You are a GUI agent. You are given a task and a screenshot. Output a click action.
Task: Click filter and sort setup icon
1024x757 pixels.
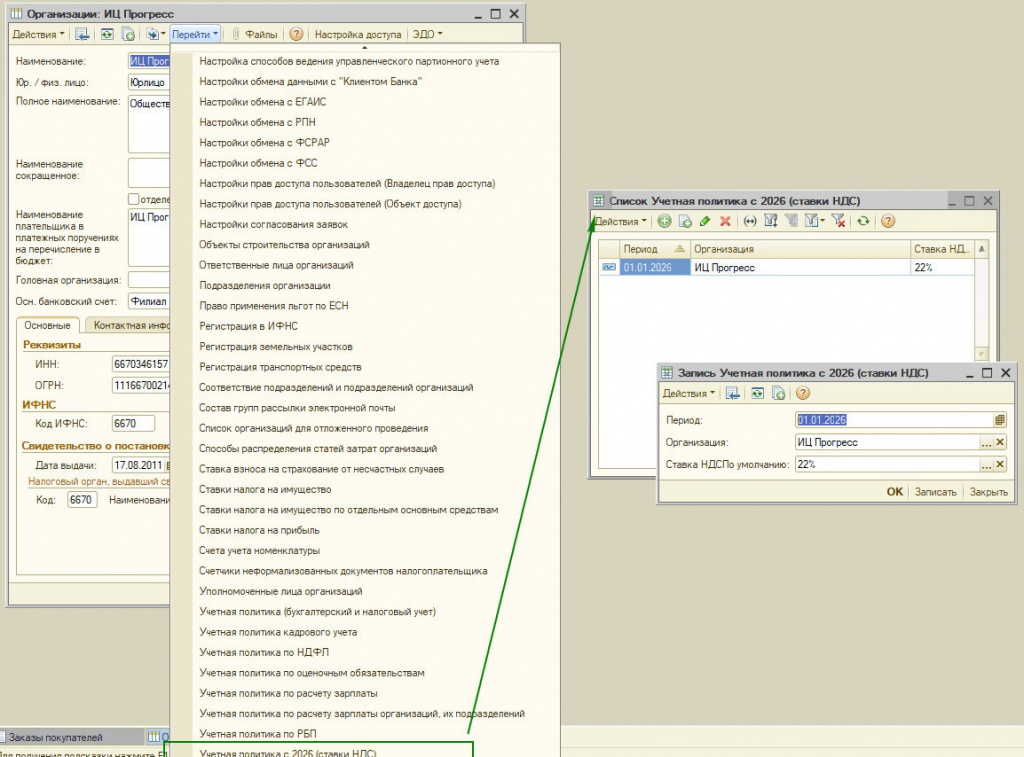click(771, 221)
